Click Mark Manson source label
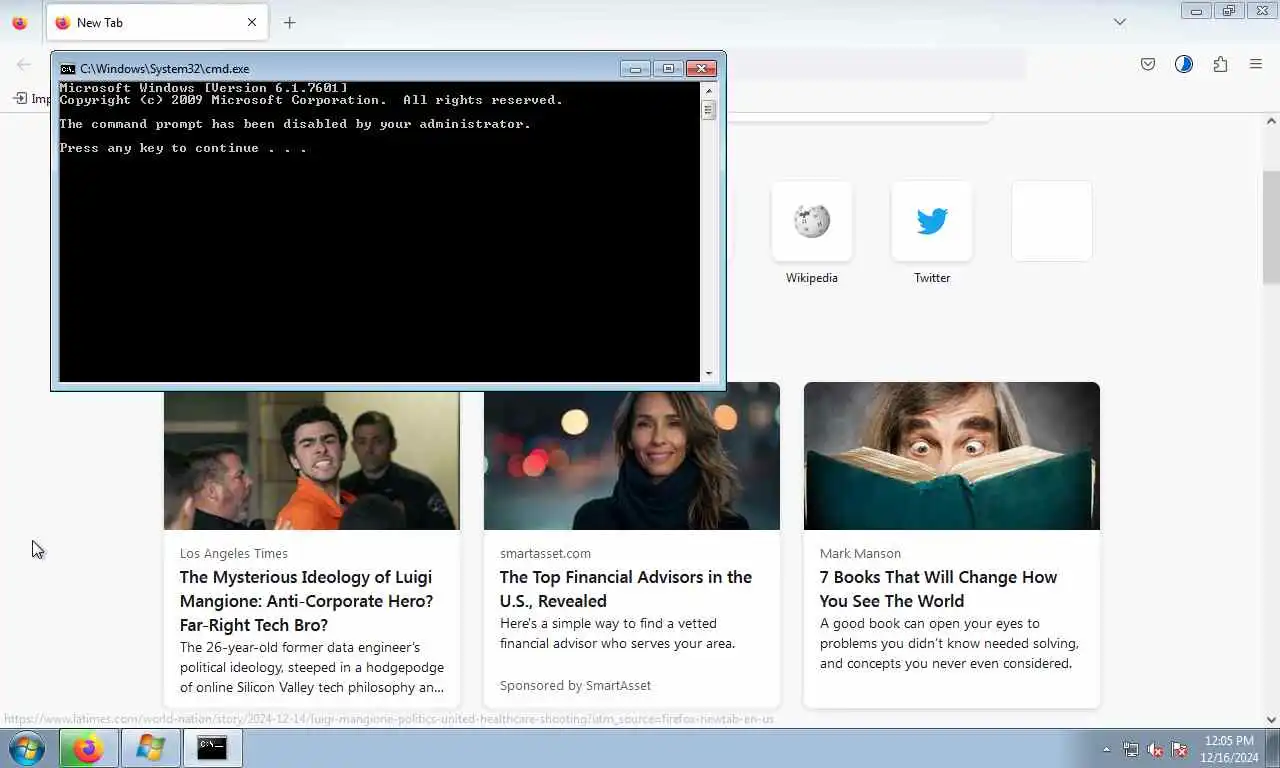This screenshot has width=1280, height=768. coord(860,553)
